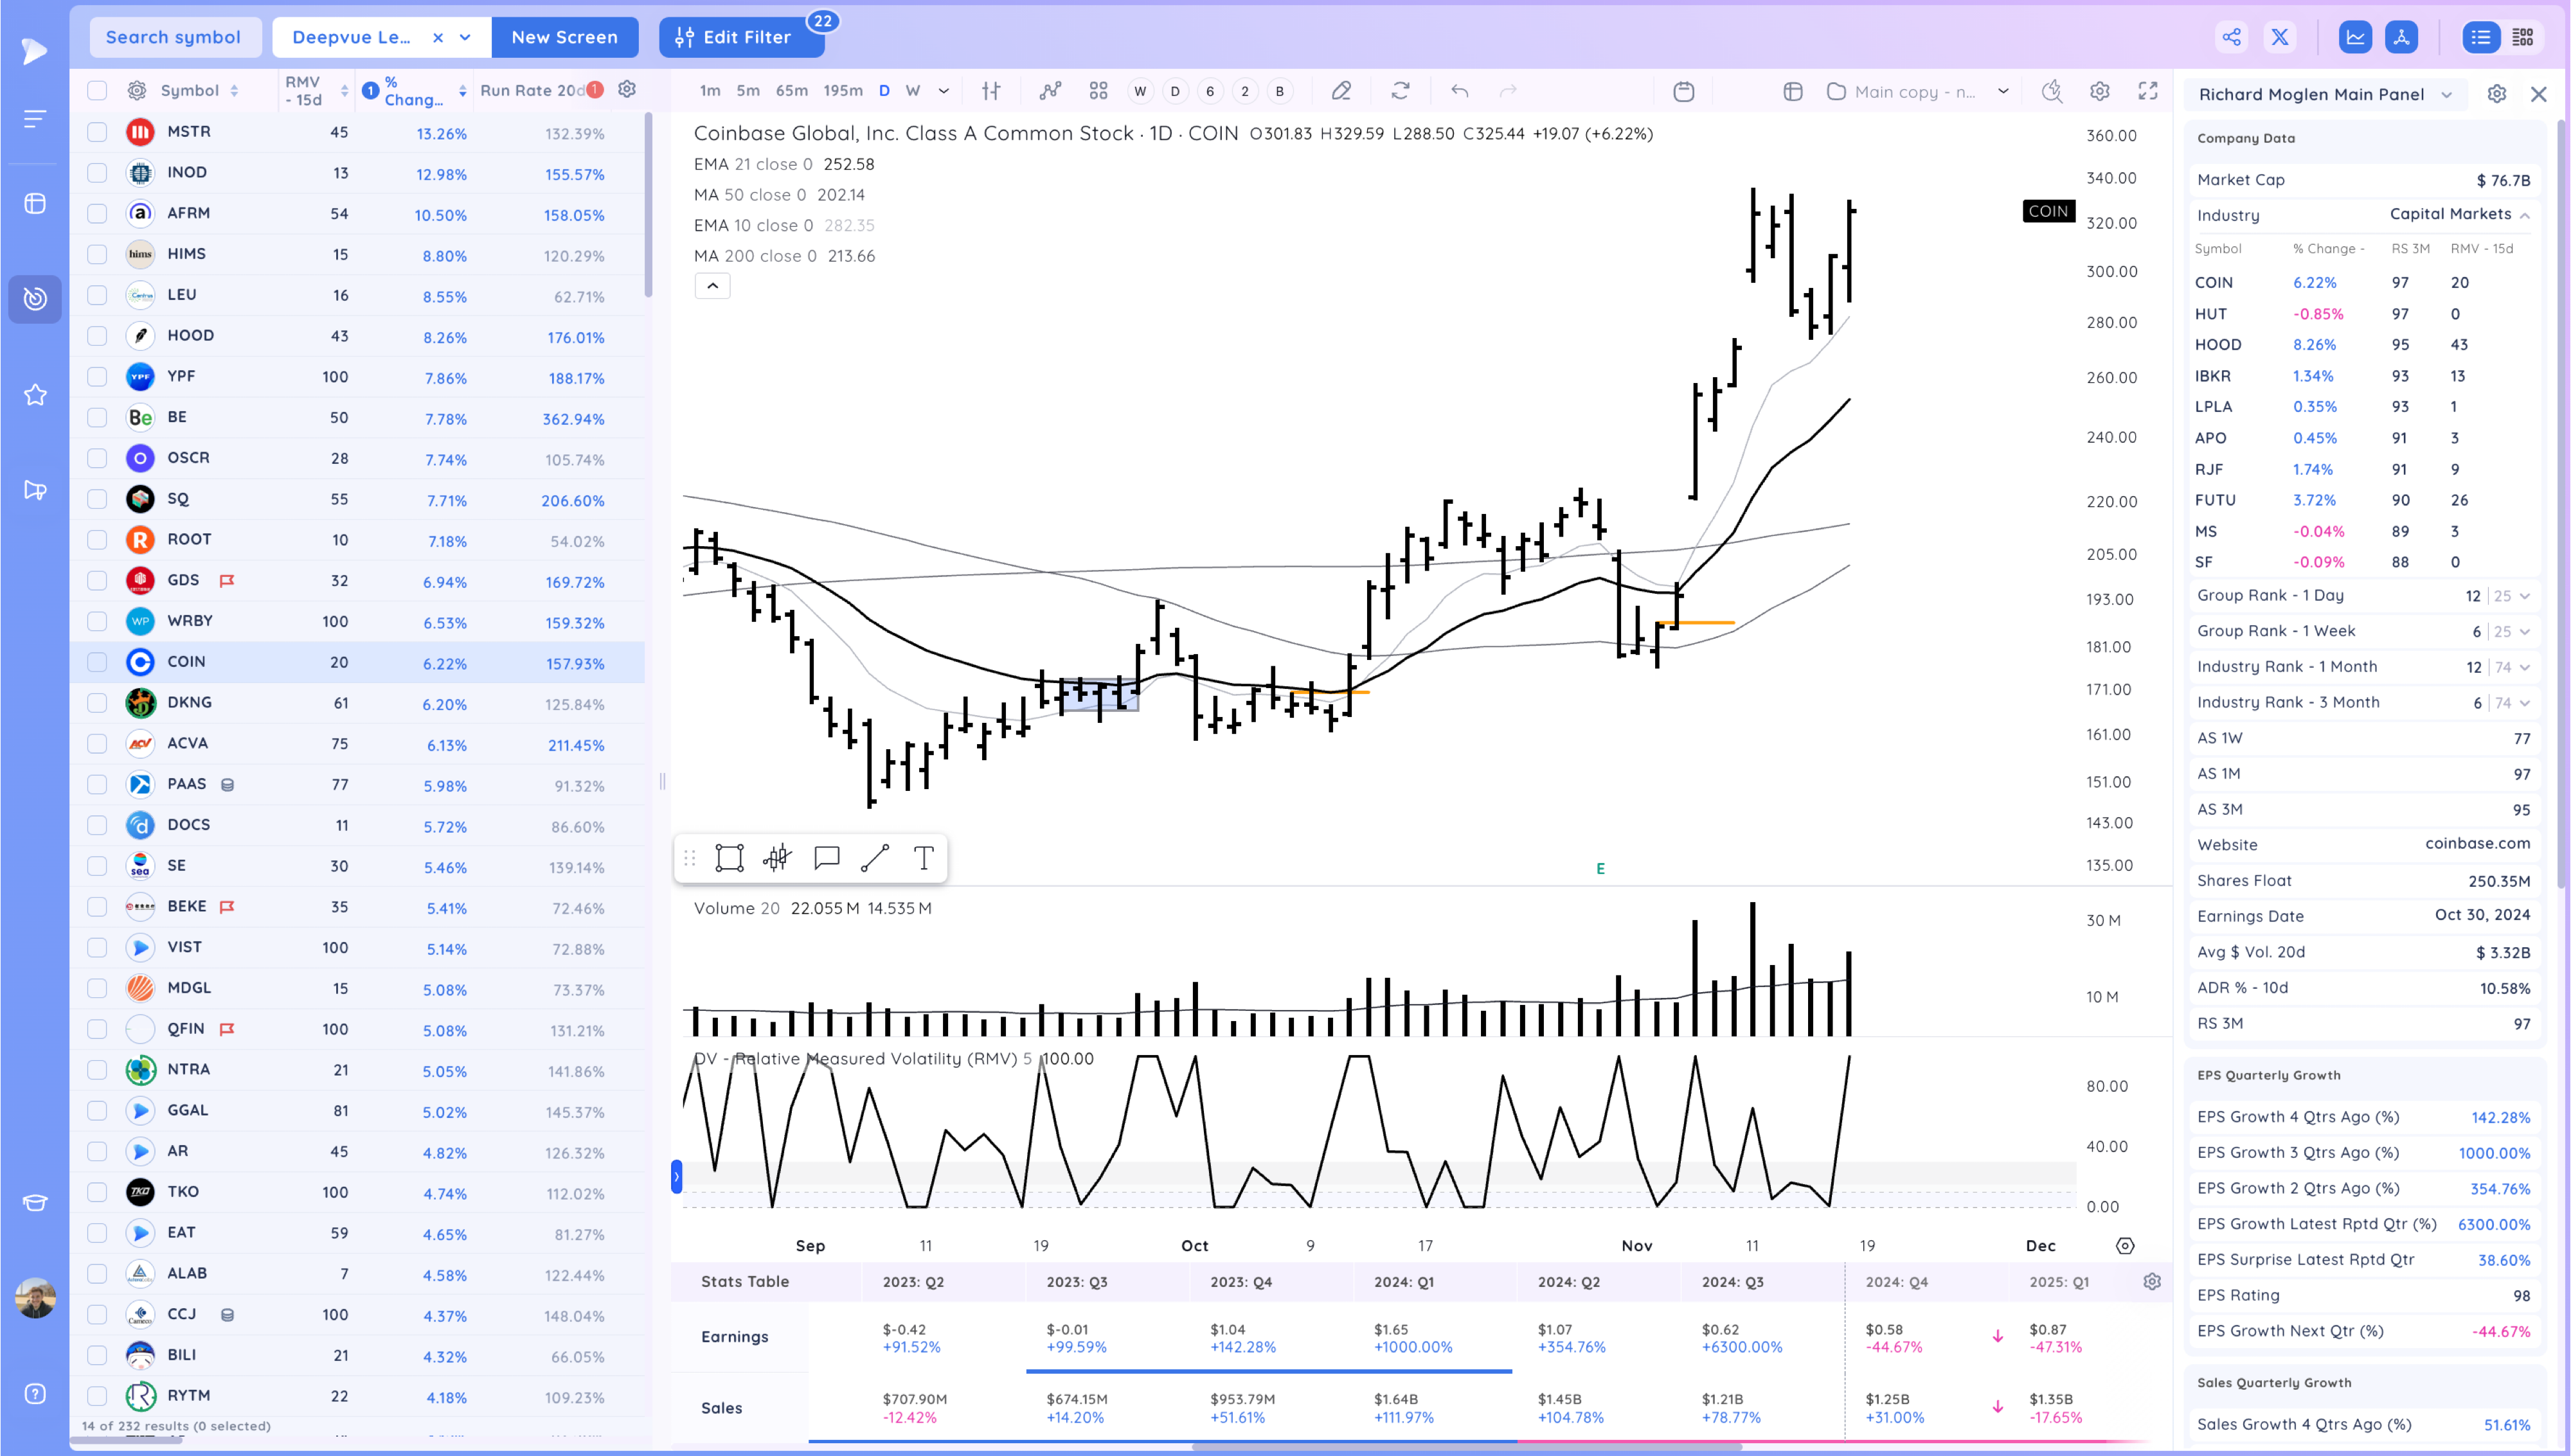Switch to list layout icon
This screenshot has width=2571, height=1456.
coord(2481,38)
